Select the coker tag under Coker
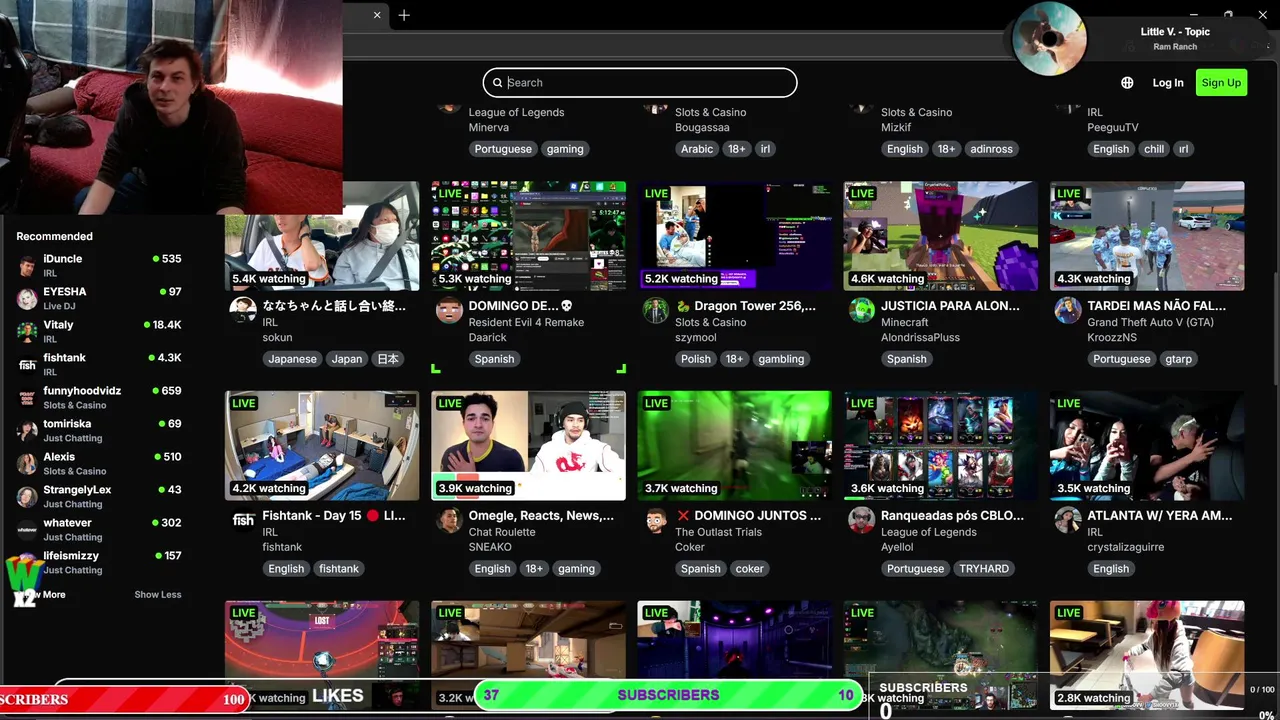1280x720 pixels. pos(749,569)
